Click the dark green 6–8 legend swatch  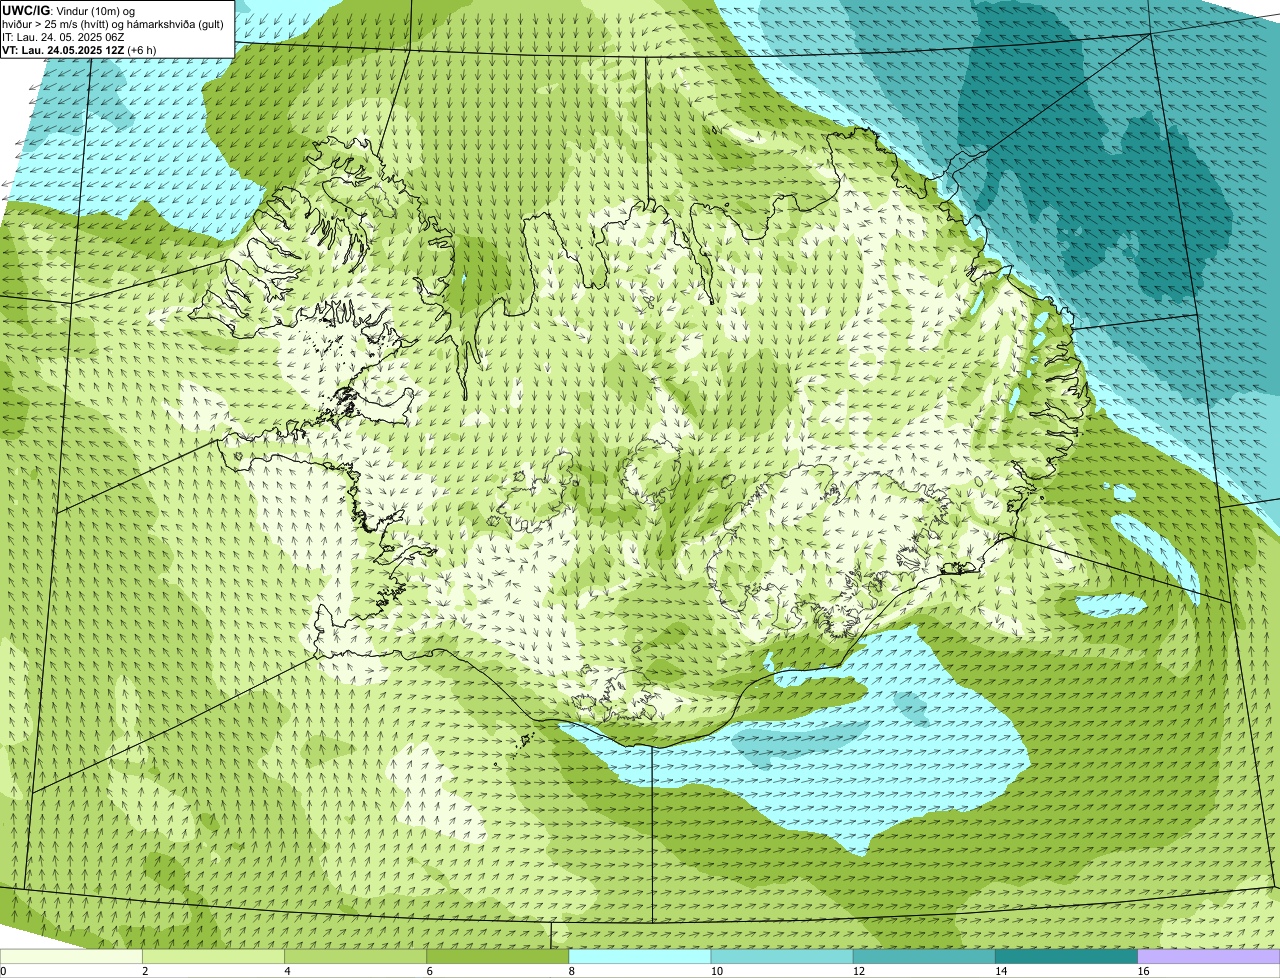tap(498, 956)
